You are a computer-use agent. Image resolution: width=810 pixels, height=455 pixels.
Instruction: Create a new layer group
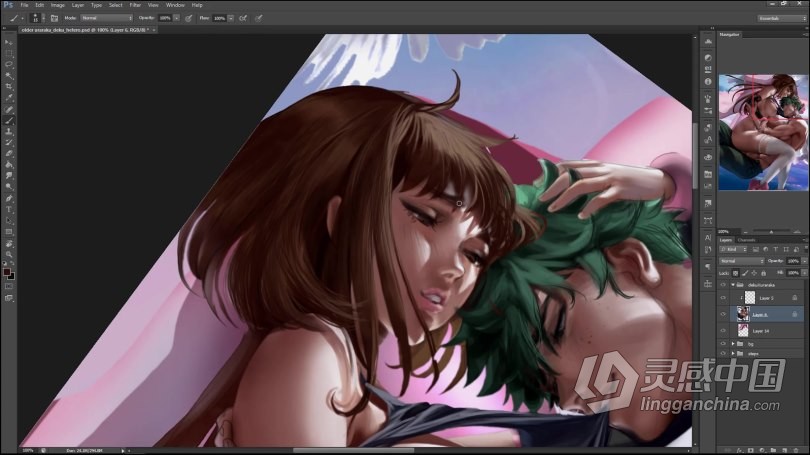click(773, 451)
